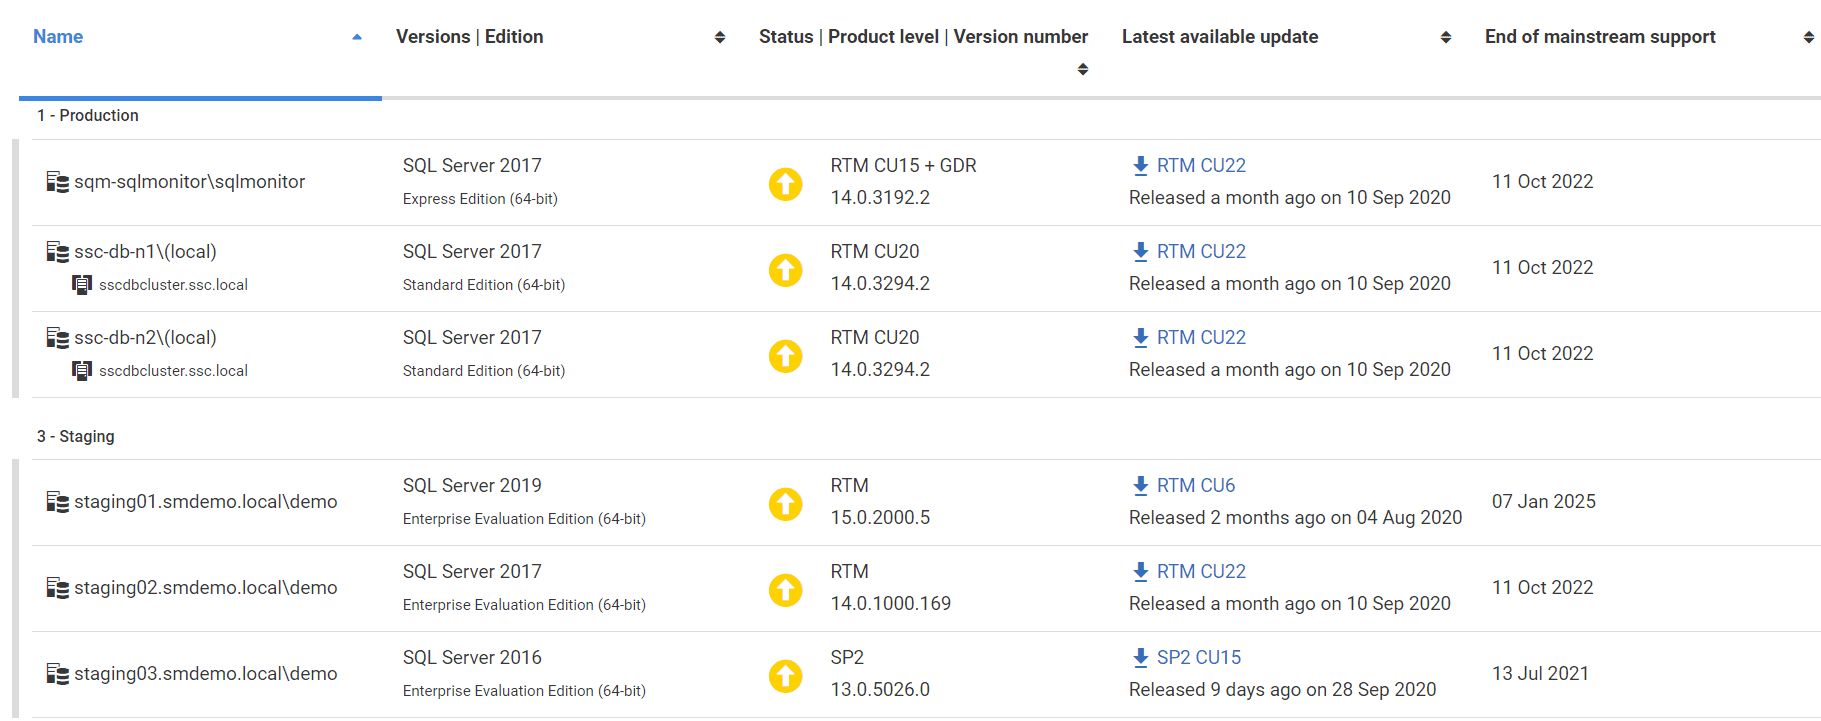The image size is (1821, 721).
Task: Click sscdbcluster.ssc.local under ssc-db-n2
Action: [173, 371]
